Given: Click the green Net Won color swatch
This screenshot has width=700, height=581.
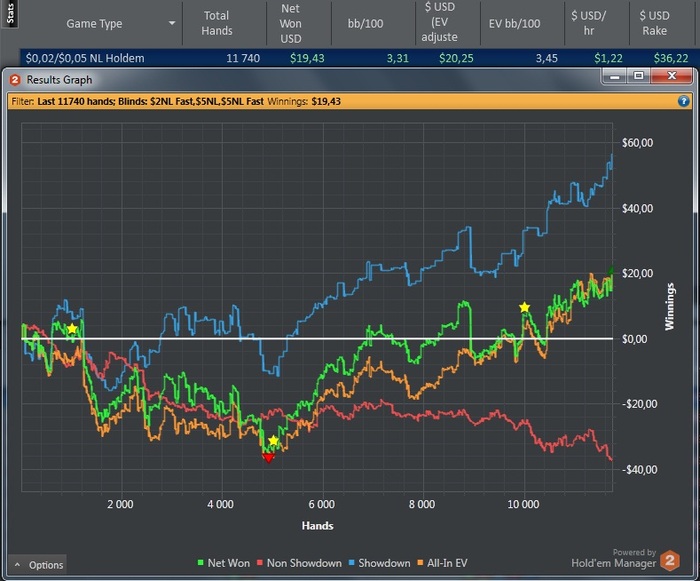Looking at the screenshot, I should point(200,563).
